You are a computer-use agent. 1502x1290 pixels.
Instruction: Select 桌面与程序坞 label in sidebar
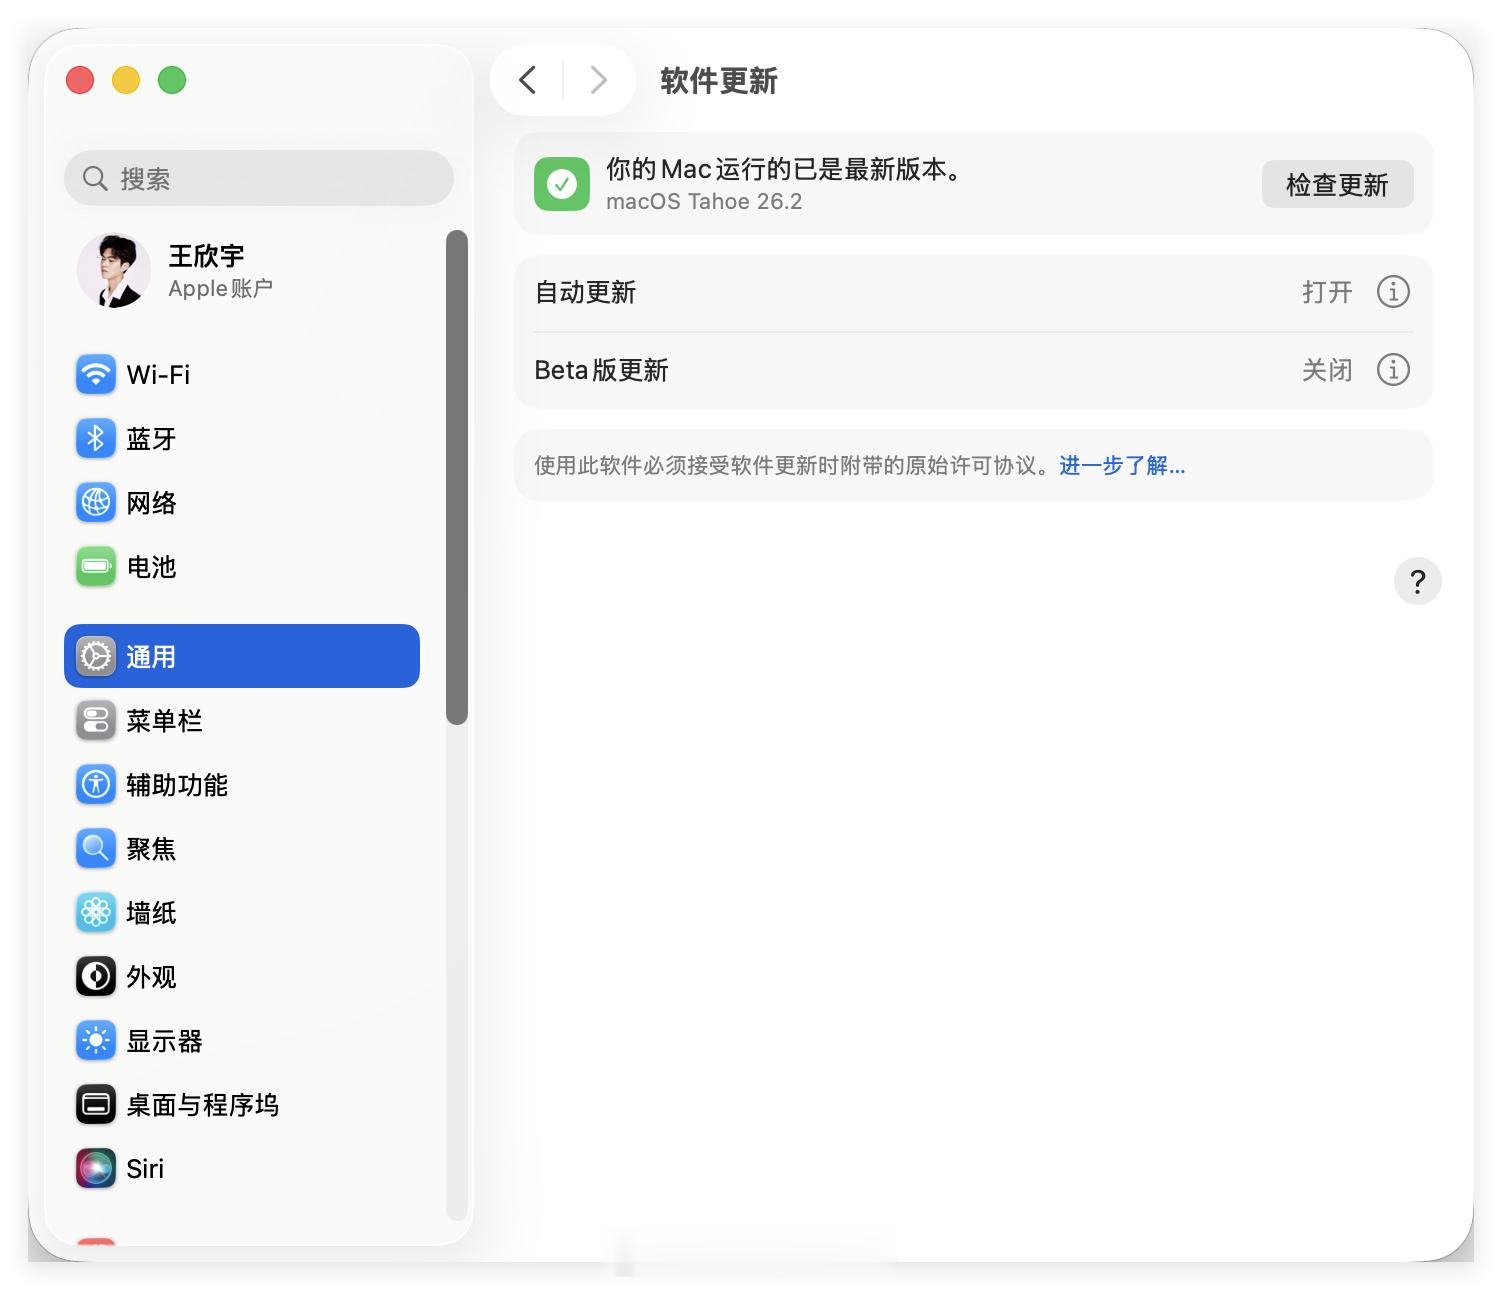point(202,1104)
